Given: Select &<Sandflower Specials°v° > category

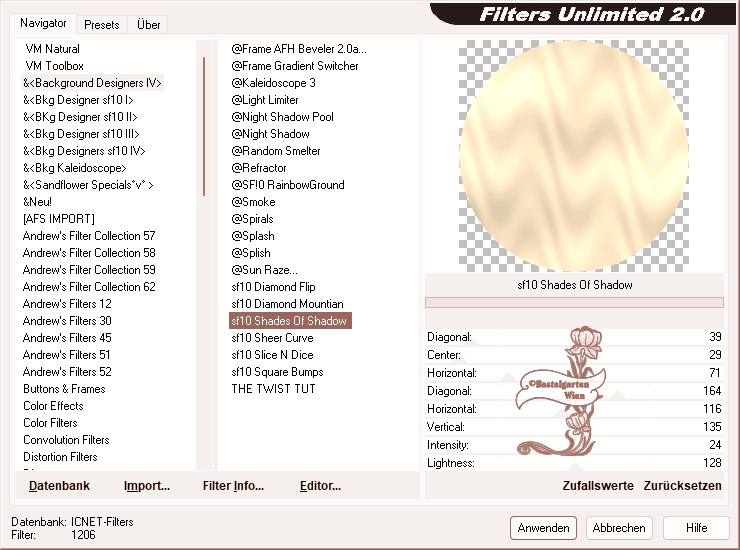Looking at the screenshot, I should click(88, 185).
